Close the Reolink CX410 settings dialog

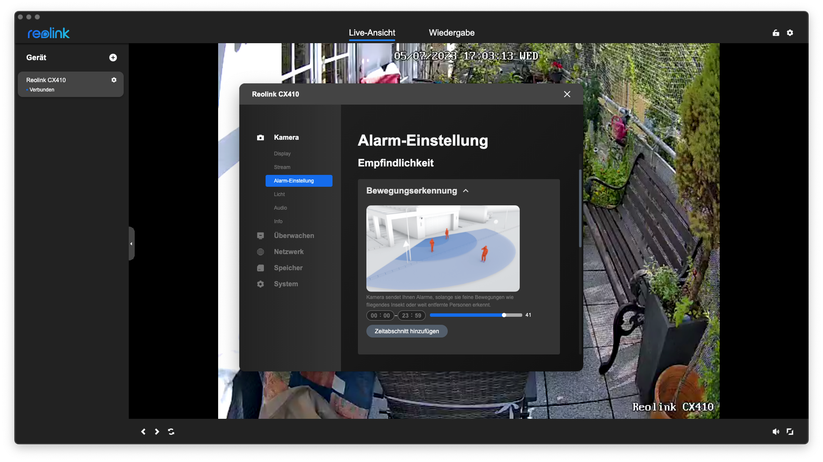click(x=567, y=94)
